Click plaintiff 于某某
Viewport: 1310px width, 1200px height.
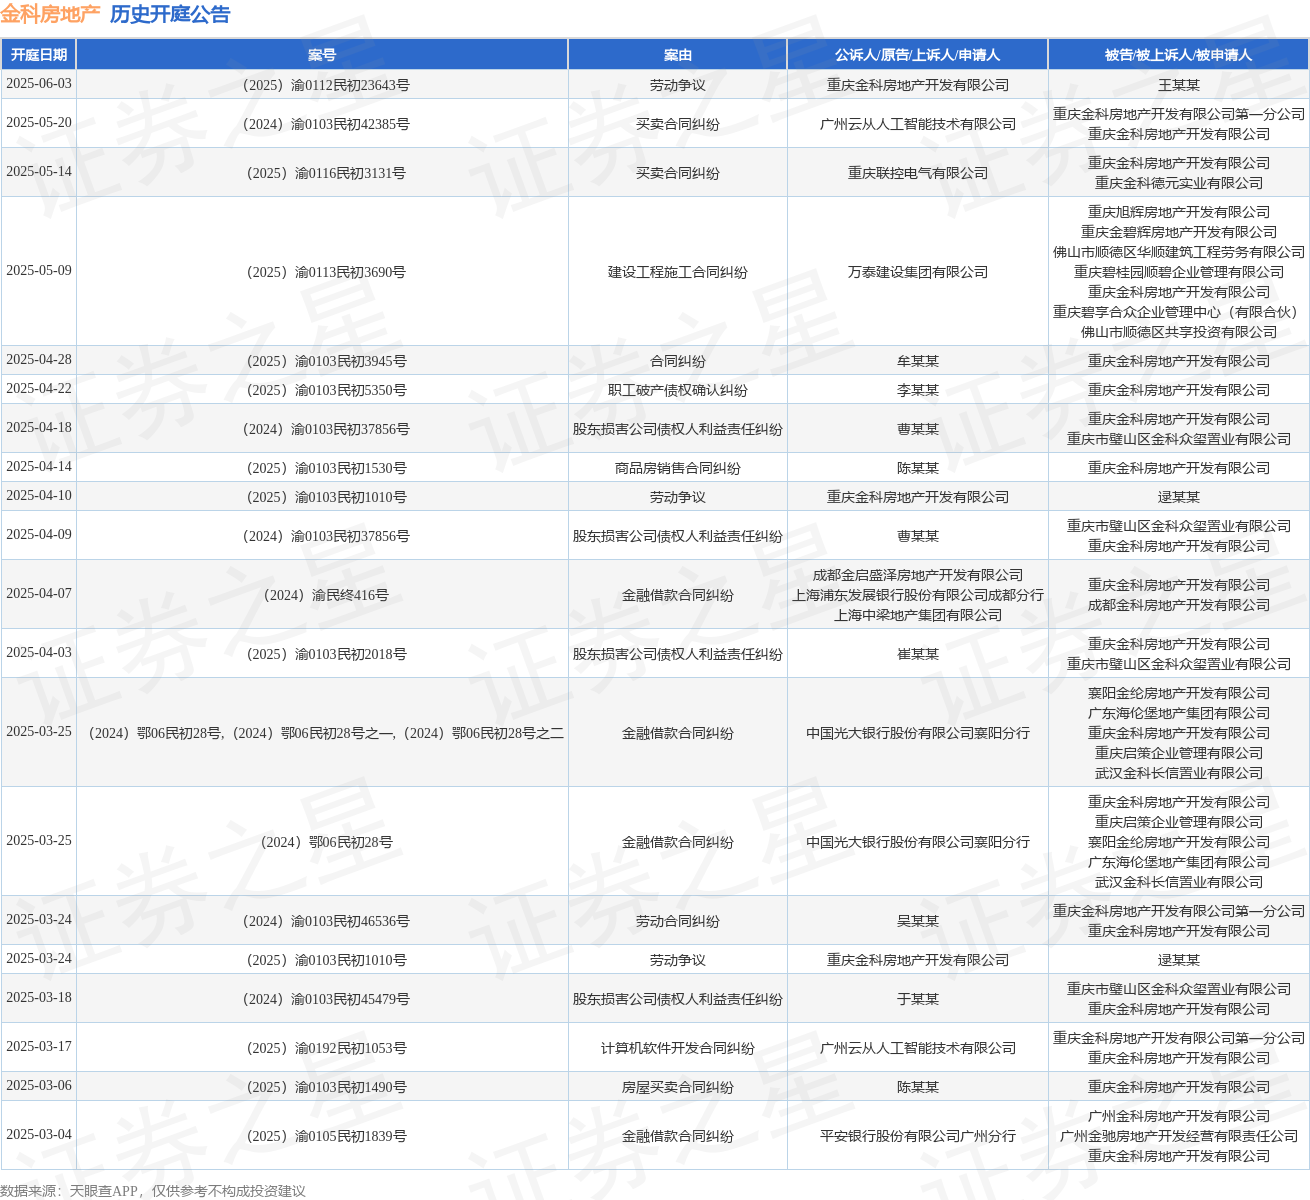click(918, 999)
